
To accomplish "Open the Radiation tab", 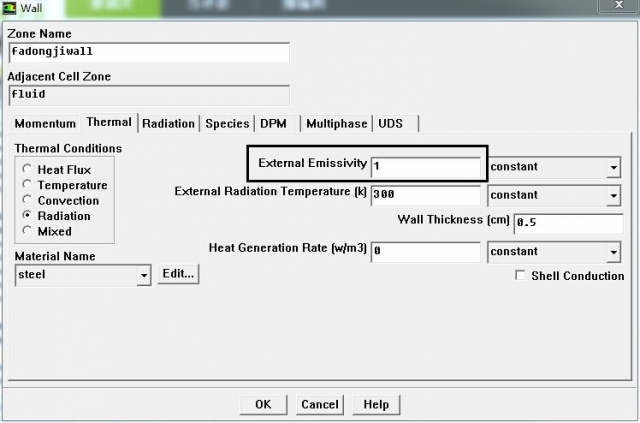I will tap(168, 124).
